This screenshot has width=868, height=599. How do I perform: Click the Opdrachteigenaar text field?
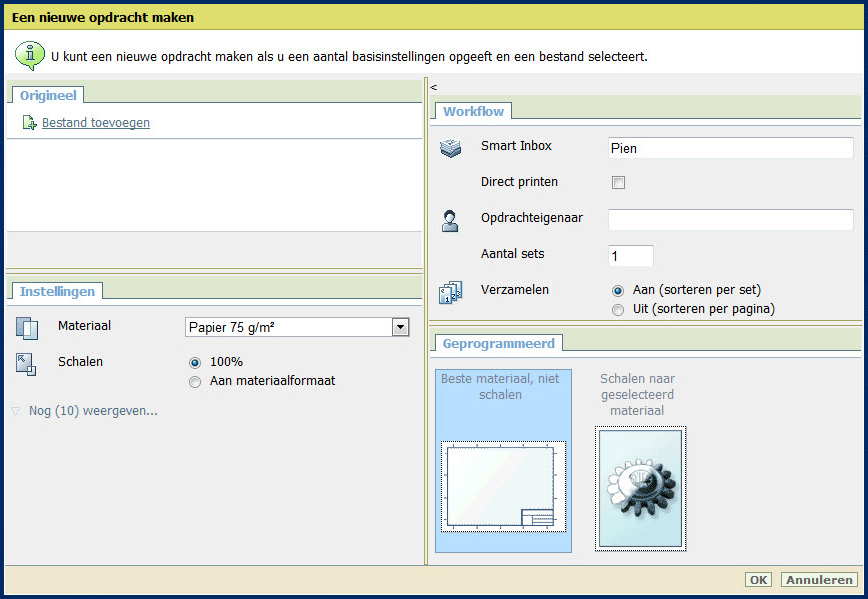point(730,220)
